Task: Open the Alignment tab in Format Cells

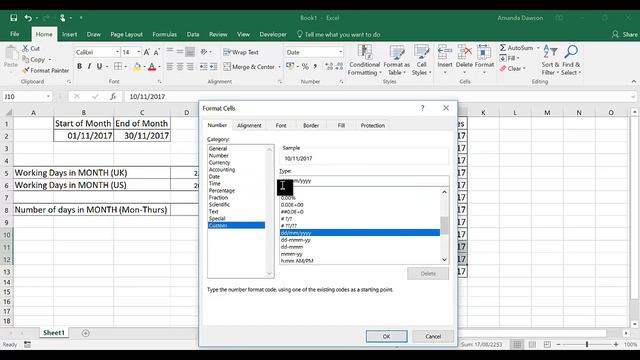Action: 249,125
